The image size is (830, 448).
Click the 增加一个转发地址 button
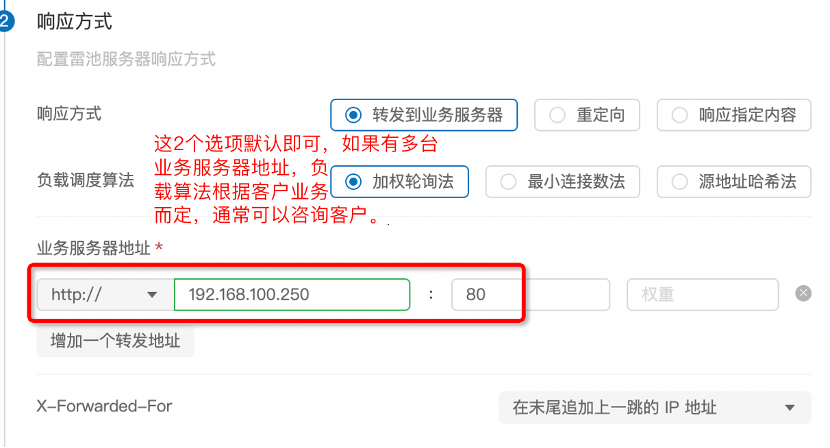[115, 341]
